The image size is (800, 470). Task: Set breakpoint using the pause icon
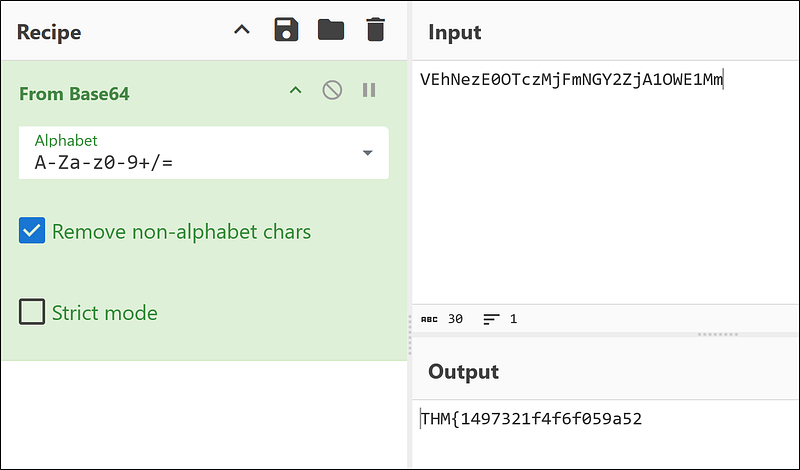coord(369,91)
